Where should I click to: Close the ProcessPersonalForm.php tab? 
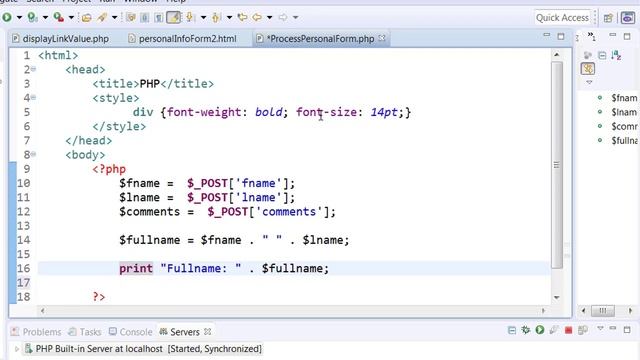(x=382, y=38)
